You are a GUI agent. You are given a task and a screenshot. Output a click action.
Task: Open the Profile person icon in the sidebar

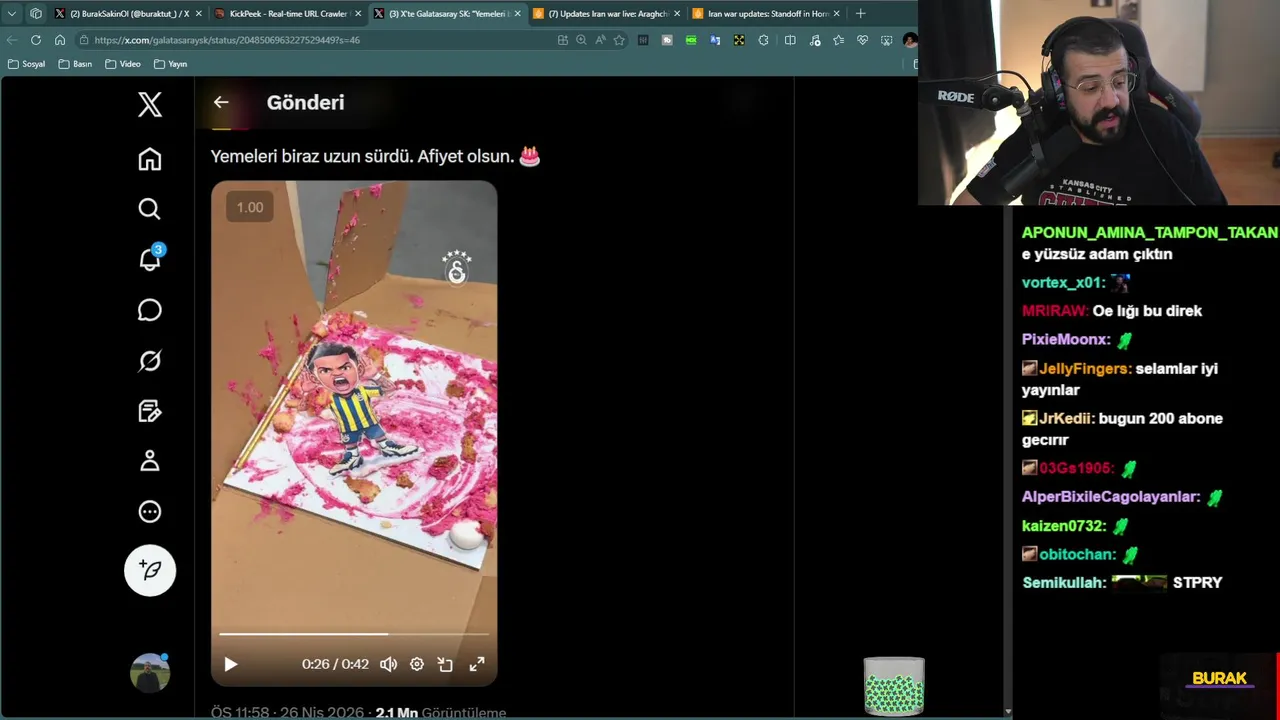(150, 461)
